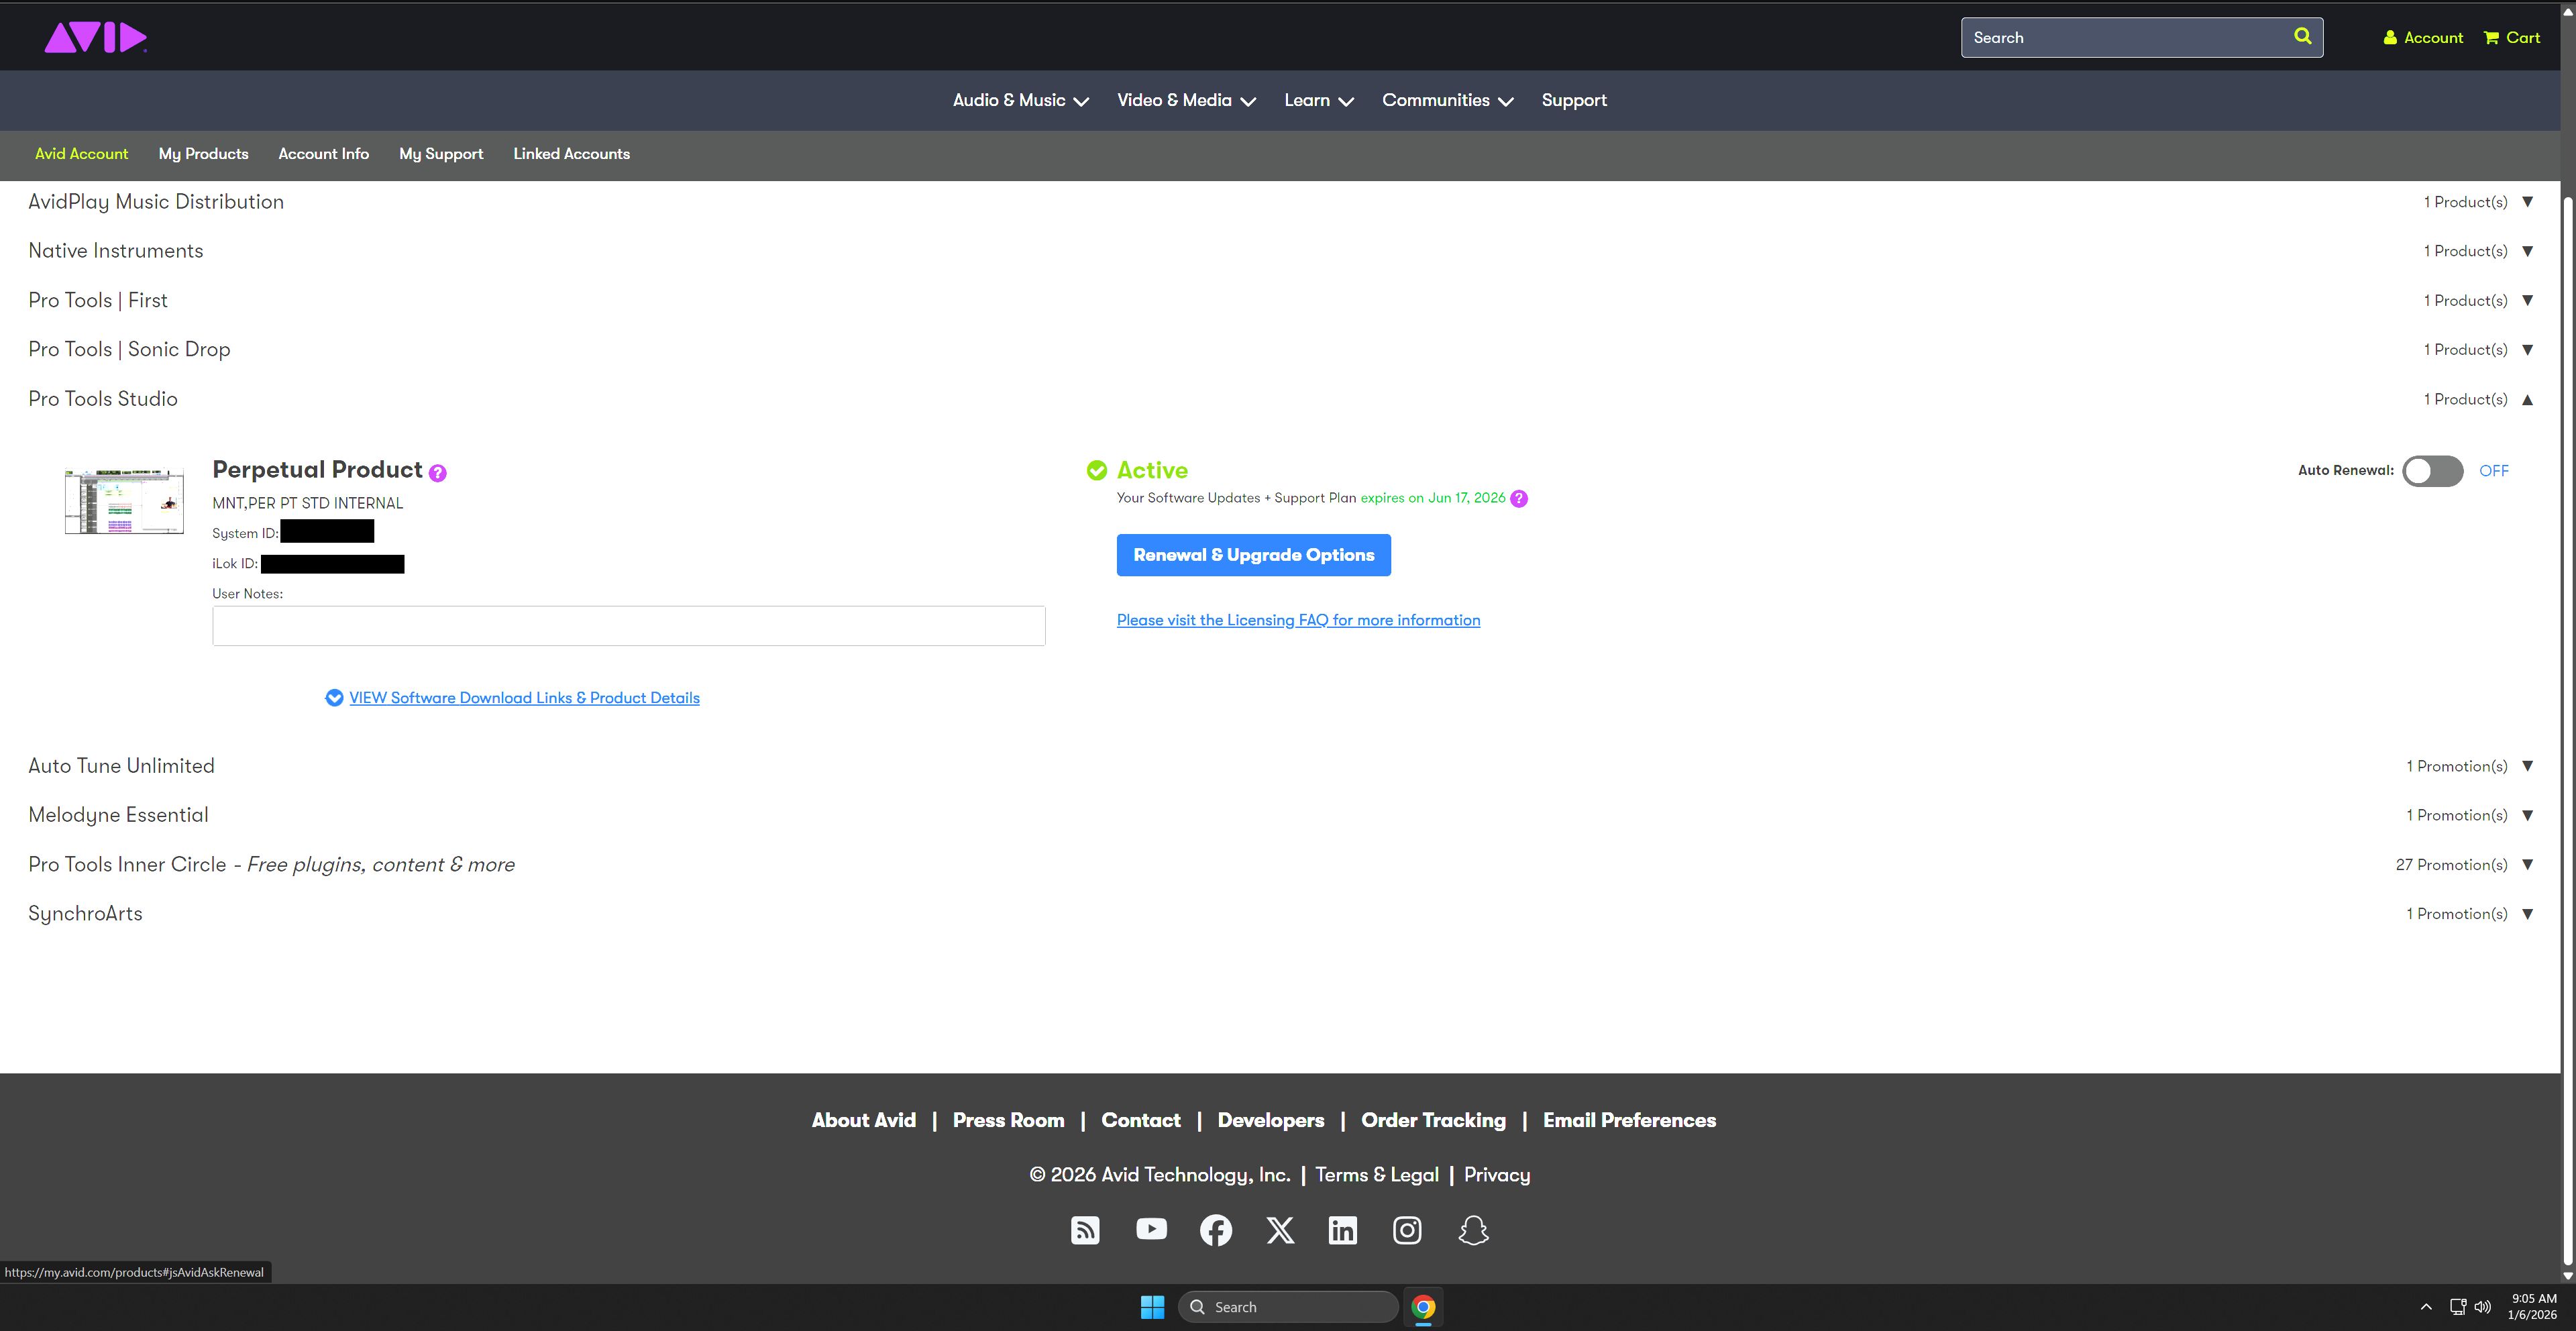
Task: Click the Perpetual Product help icon
Action: 438,473
